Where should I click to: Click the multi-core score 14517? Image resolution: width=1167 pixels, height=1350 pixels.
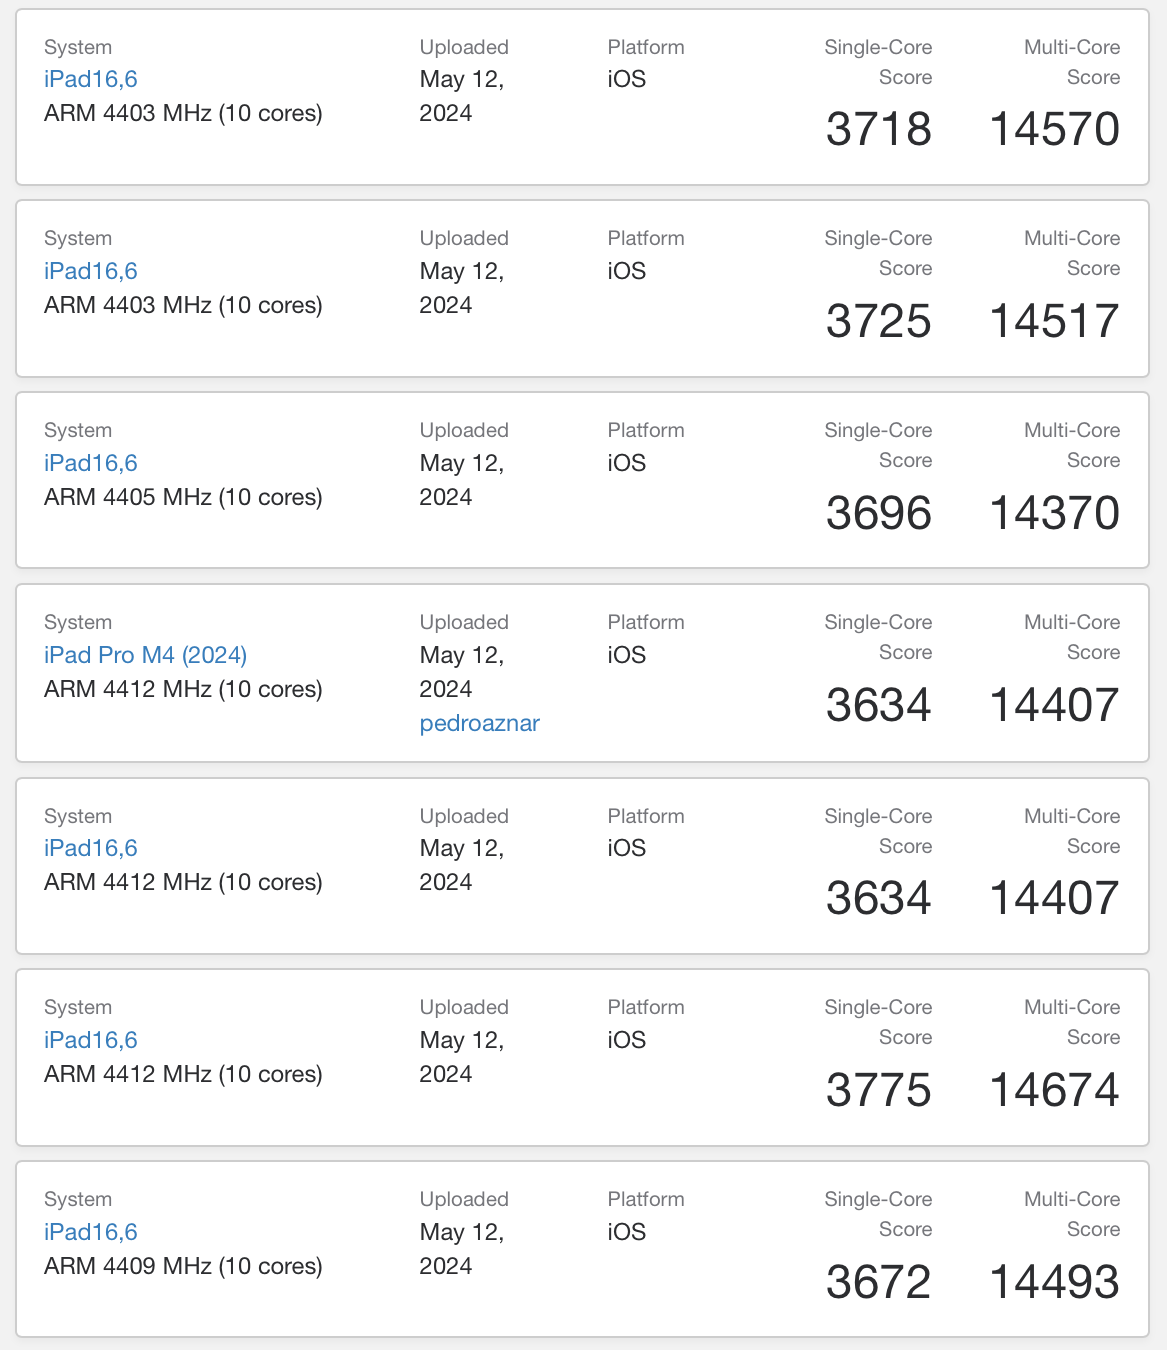[1054, 322]
